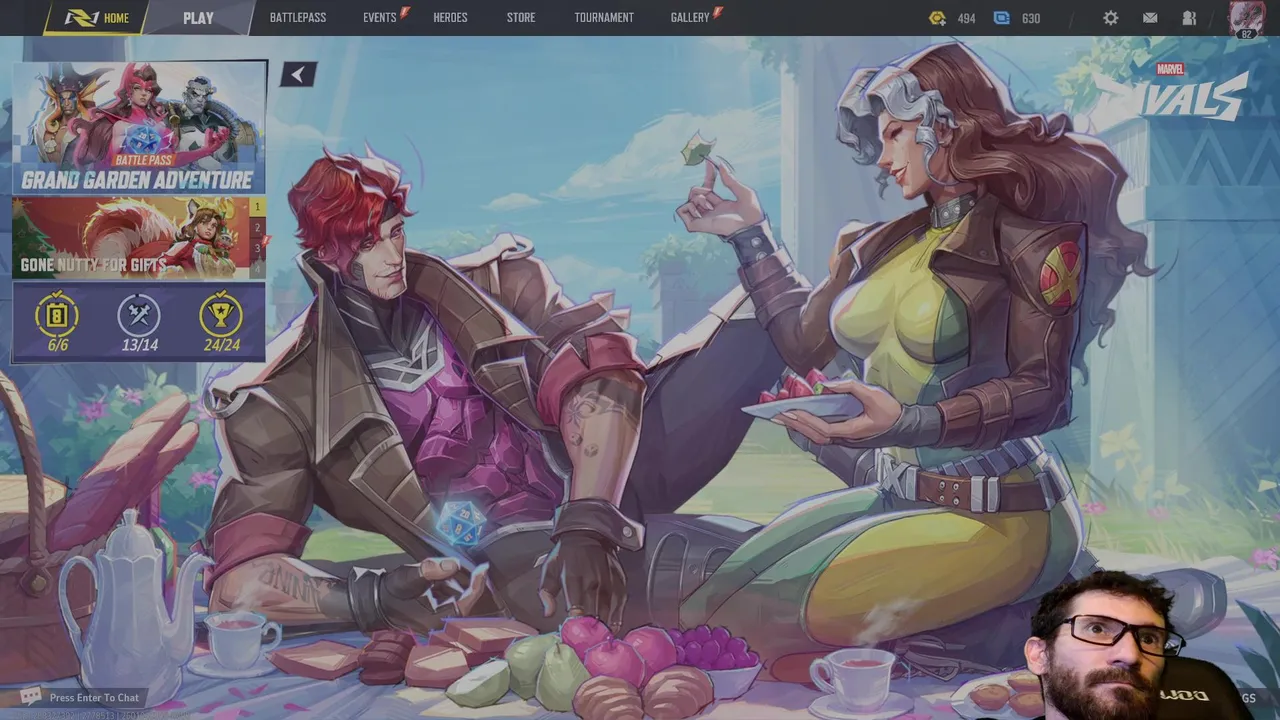Click the chat bubble icon

click(31, 696)
